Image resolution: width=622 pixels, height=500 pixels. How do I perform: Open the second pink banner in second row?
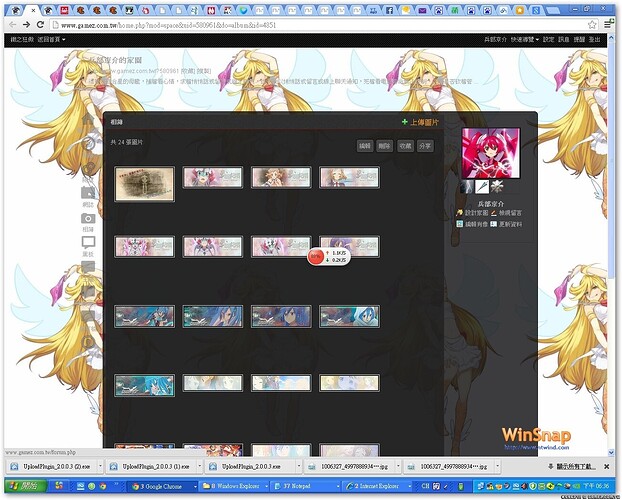[213, 246]
